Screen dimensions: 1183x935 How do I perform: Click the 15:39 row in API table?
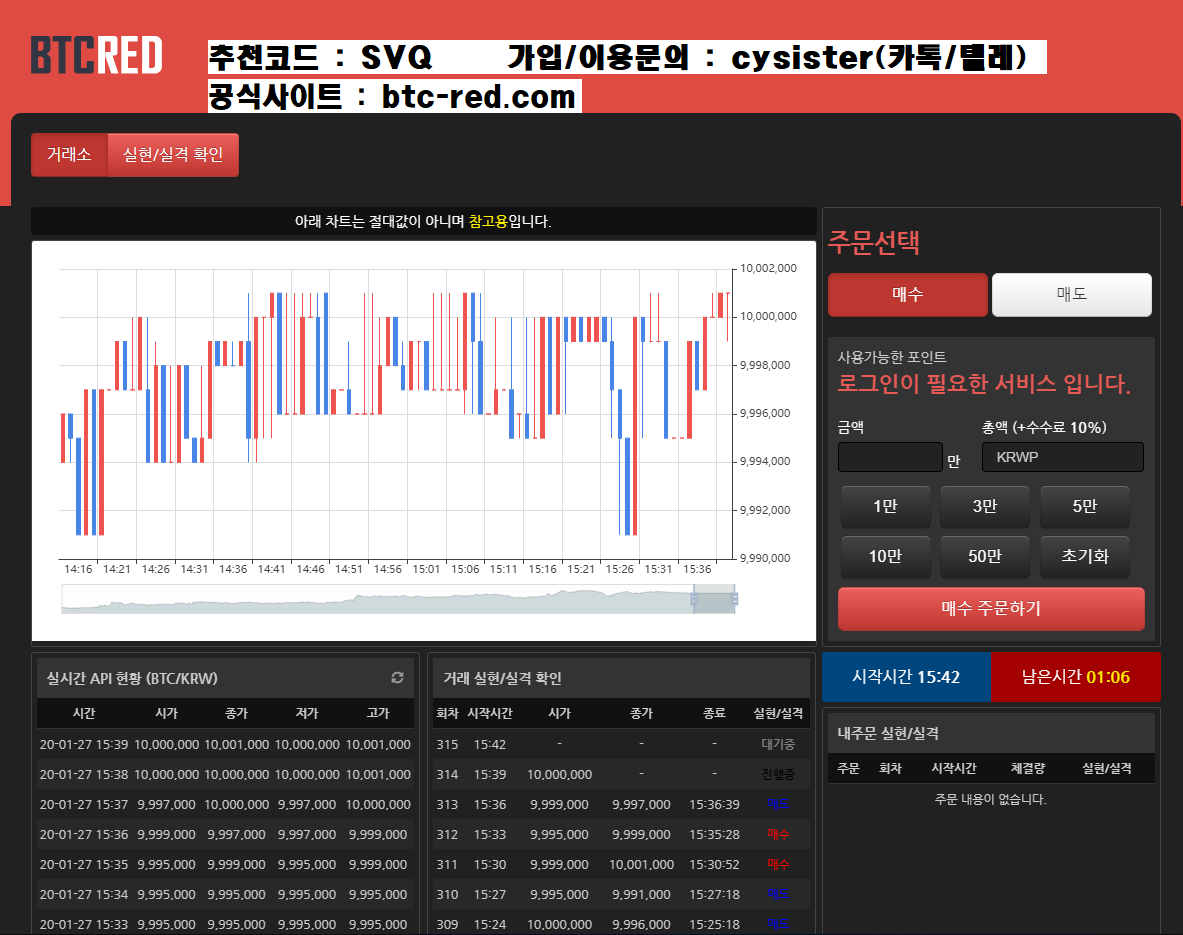pyautogui.click(x=225, y=744)
